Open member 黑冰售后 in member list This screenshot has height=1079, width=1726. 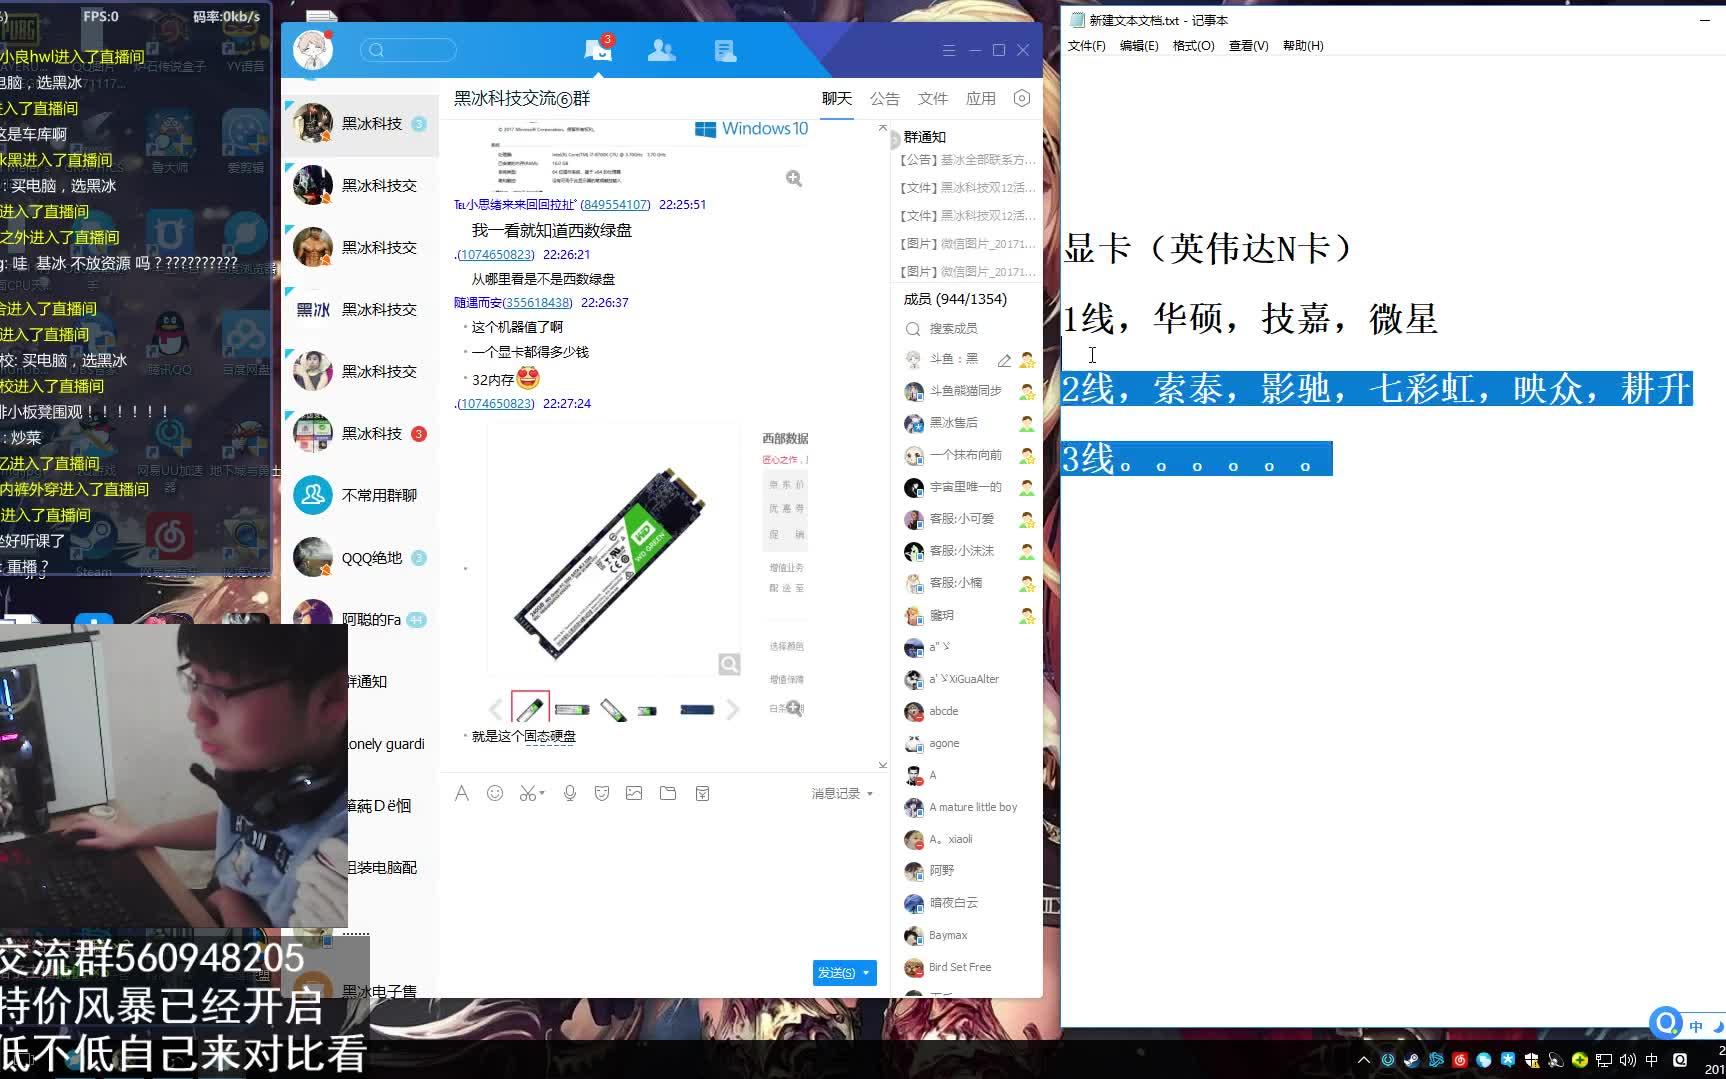click(x=965, y=423)
